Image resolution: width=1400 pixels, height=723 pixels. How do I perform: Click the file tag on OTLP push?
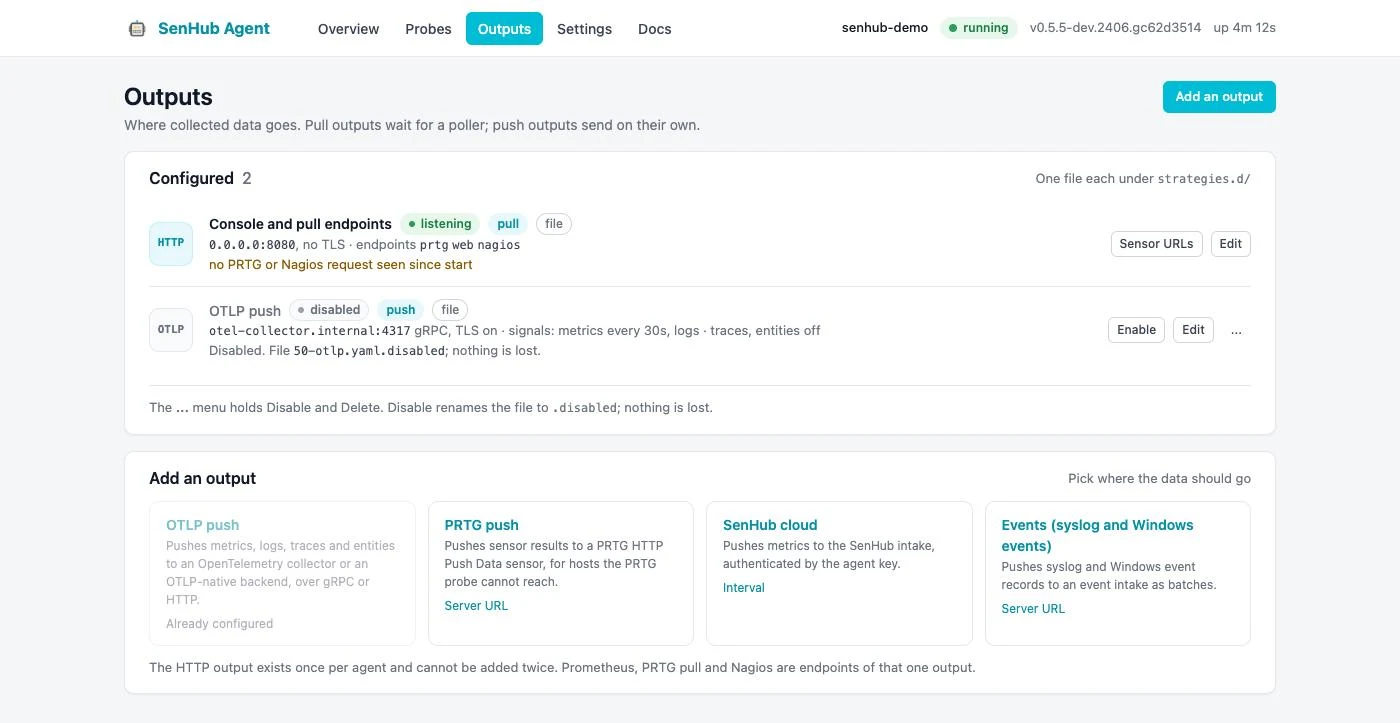tap(450, 310)
